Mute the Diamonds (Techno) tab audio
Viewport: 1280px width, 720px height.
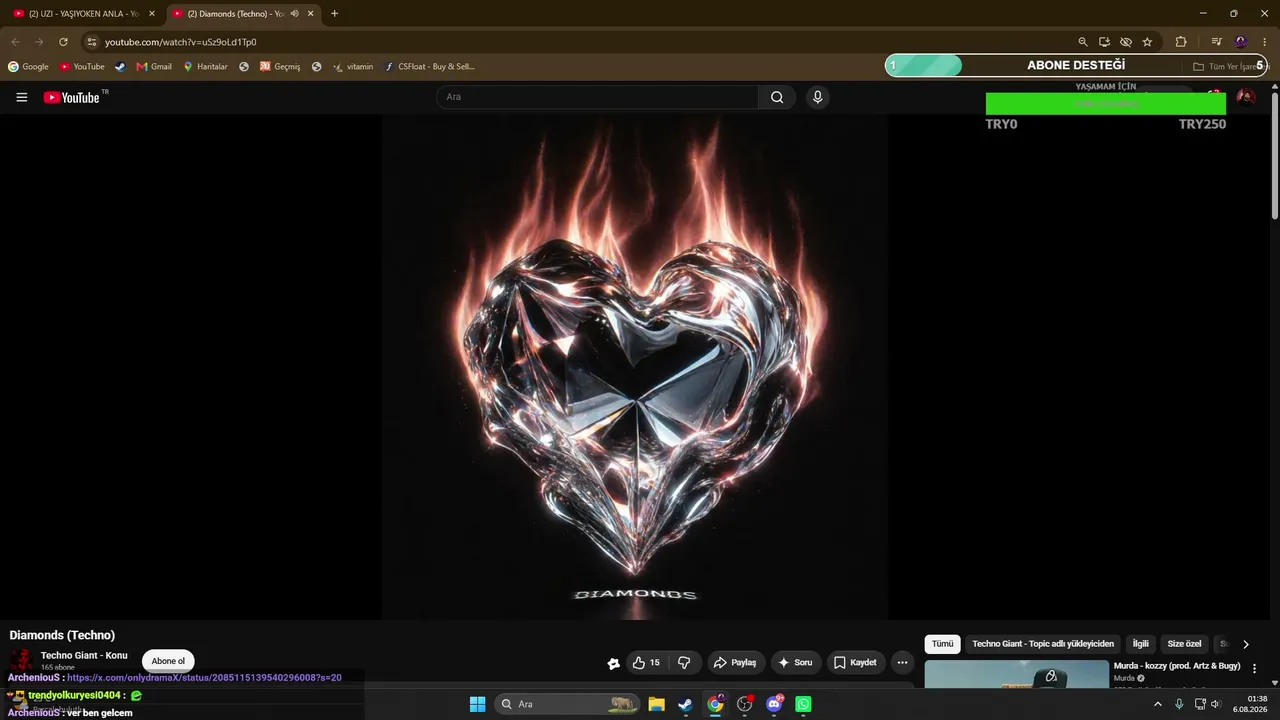click(295, 14)
